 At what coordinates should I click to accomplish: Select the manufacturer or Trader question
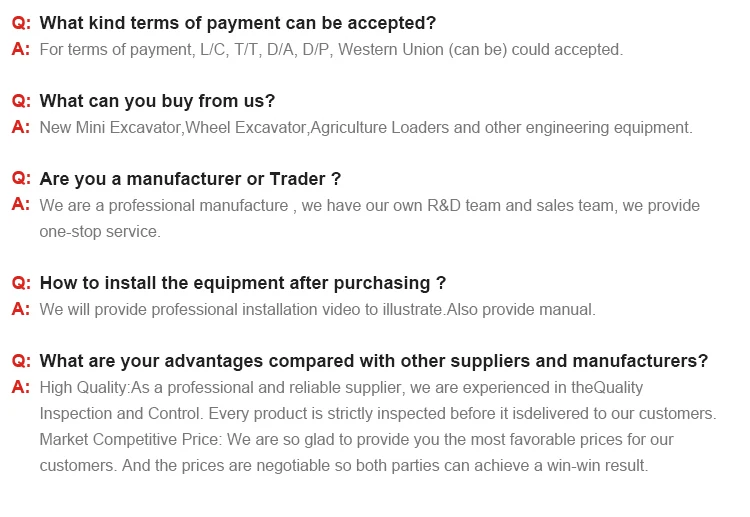click(x=190, y=179)
